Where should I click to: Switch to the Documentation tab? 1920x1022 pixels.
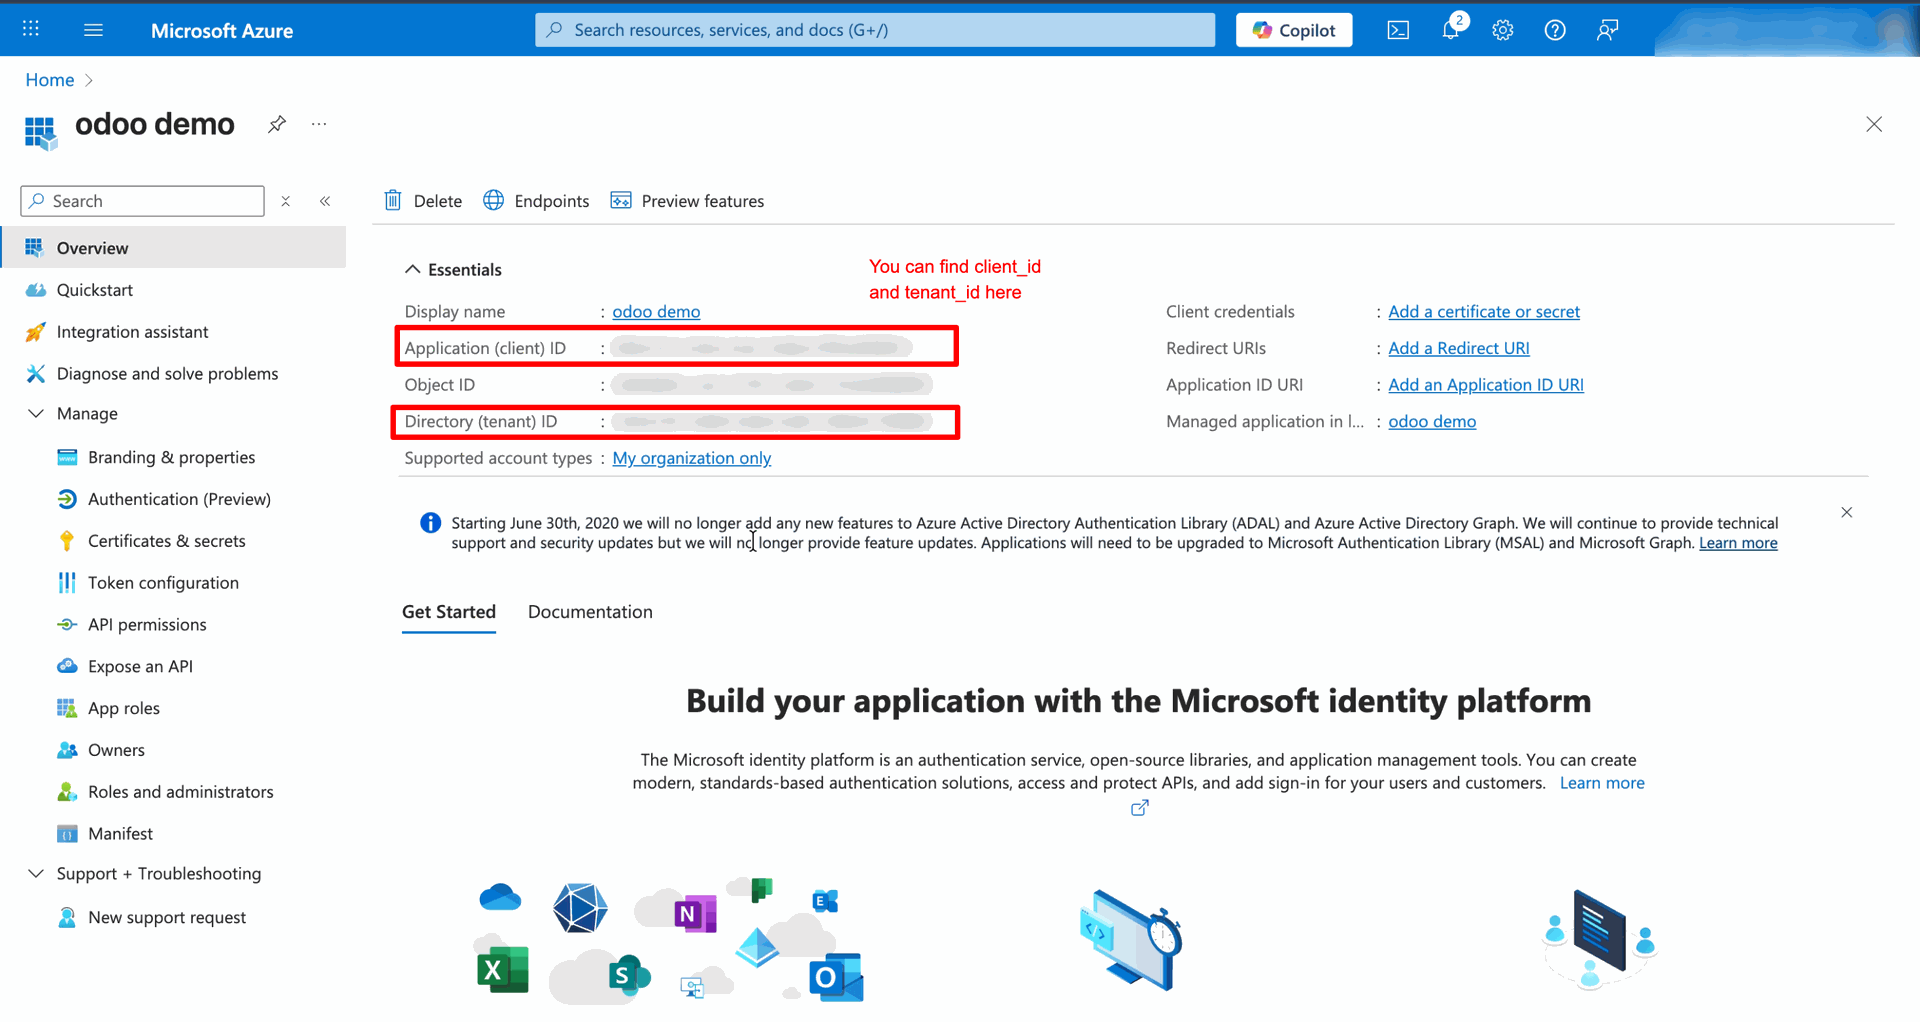[590, 612]
